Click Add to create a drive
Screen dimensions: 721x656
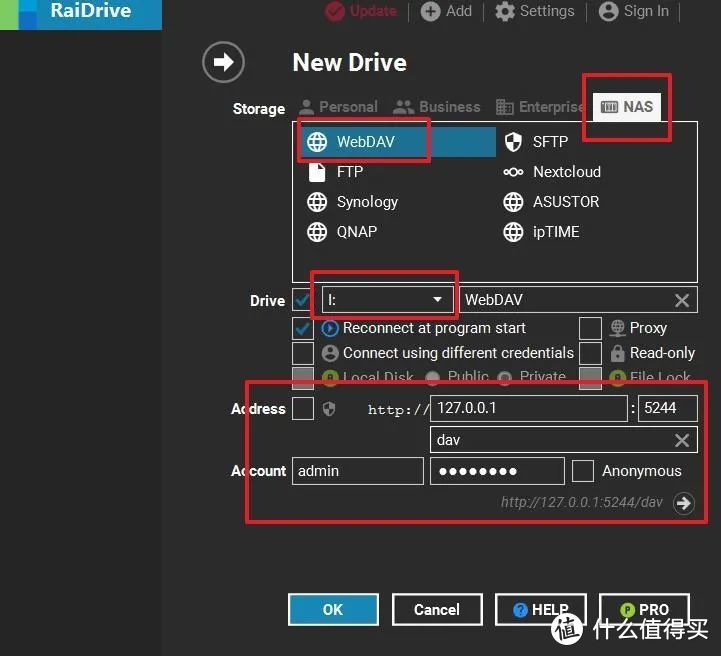446,11
